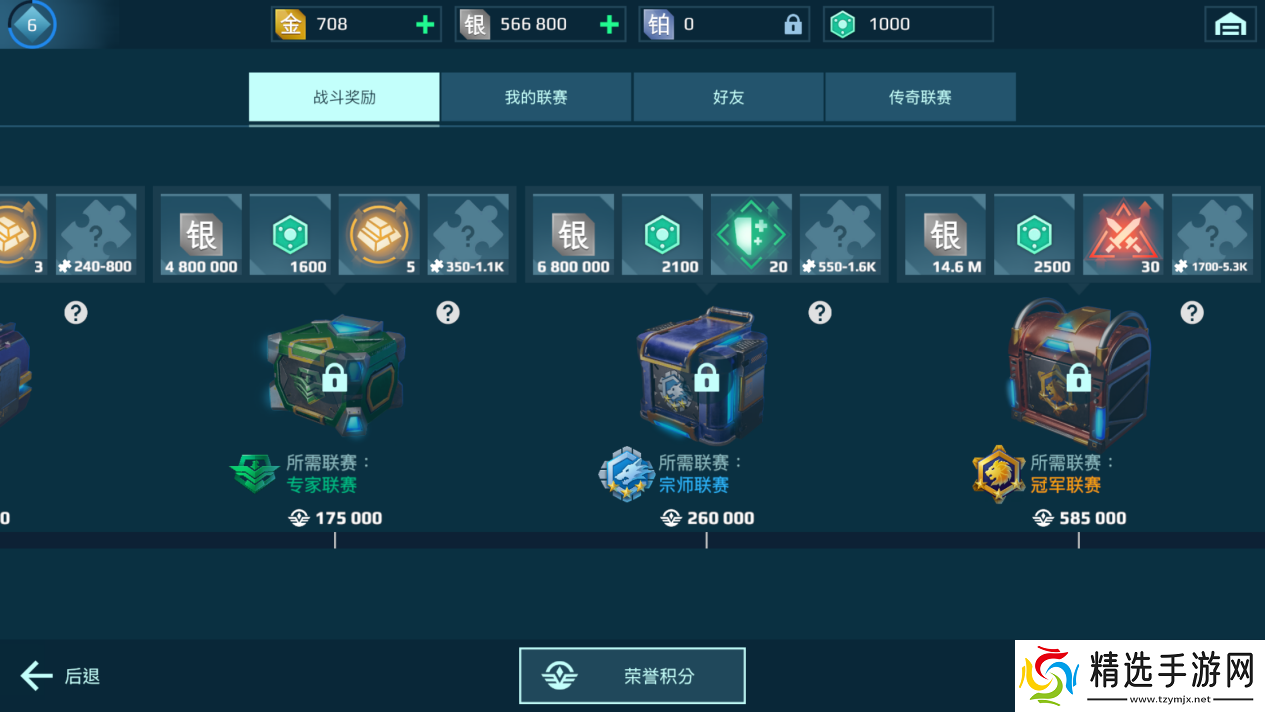Open help question mark for Expert league chest
This screenshot has width=1265, height=712.
tap(448, 313)
